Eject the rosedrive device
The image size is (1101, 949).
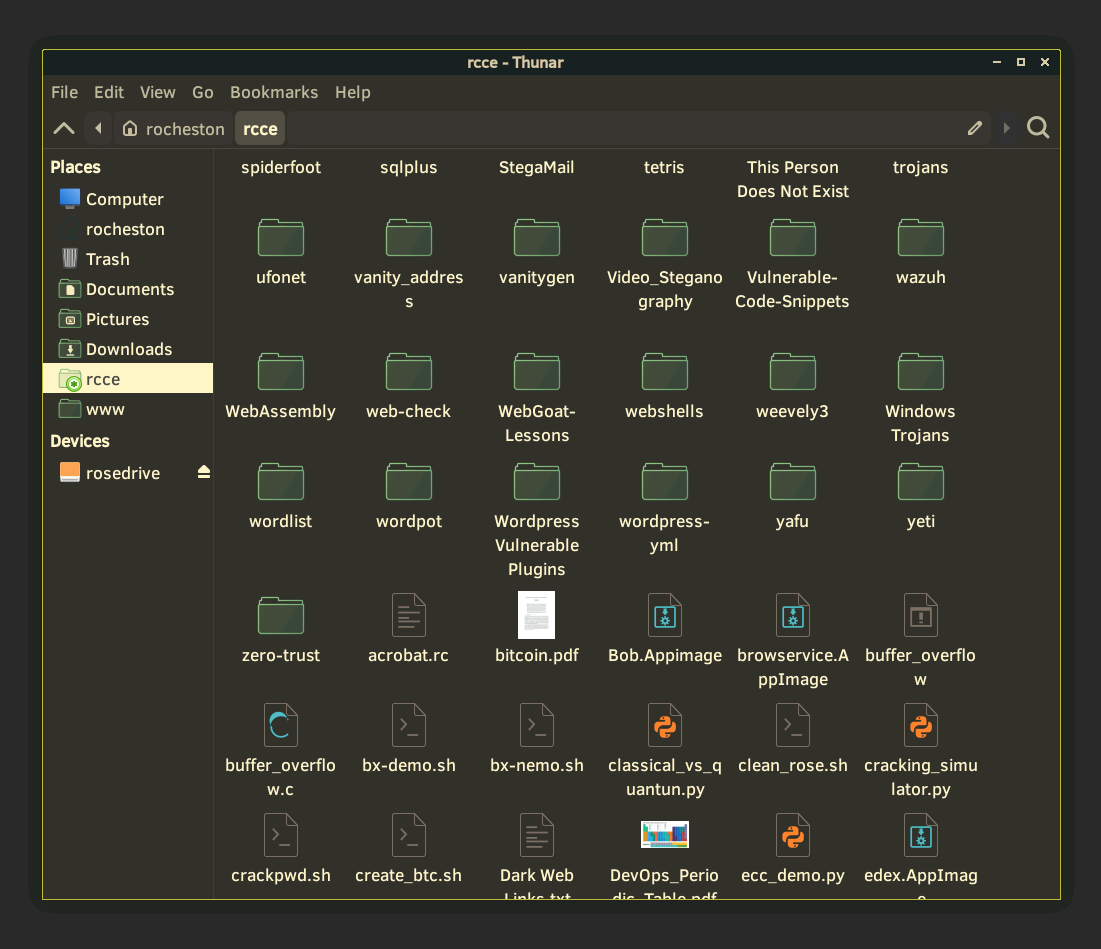coord(204,472)
